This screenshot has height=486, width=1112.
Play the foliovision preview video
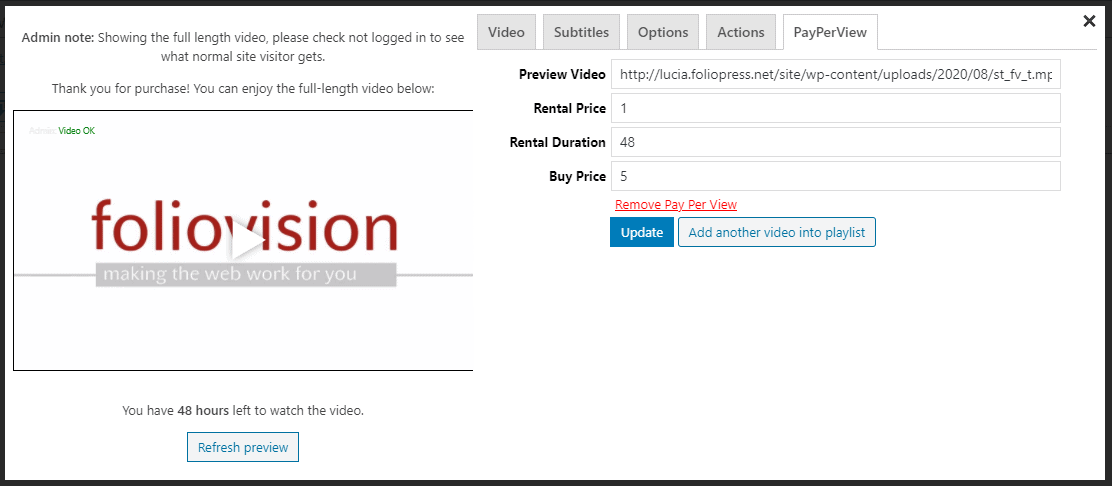coord(247,241)
